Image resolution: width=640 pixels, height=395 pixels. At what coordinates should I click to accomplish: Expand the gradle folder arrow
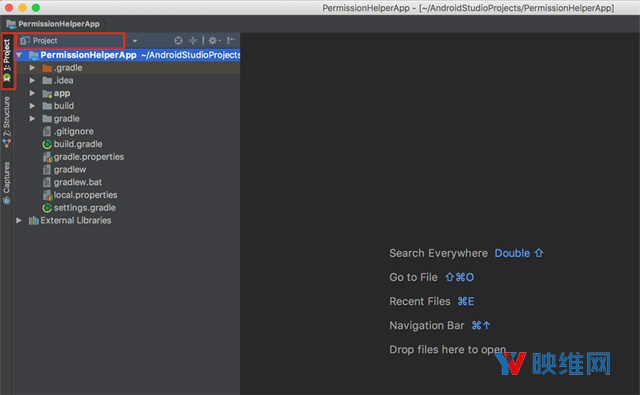[32, 118]
